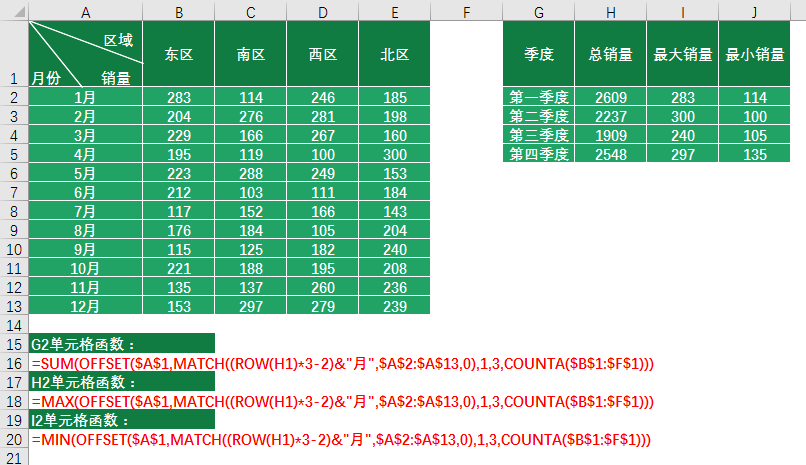Select 北区 value 239 for 12月
The height and width of the screenshot is (465, 806).
point(394,306)
